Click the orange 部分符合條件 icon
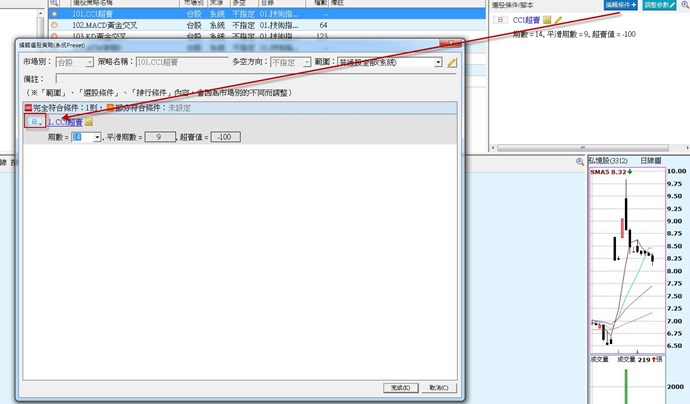690x404 pixels. coord(110,107)
